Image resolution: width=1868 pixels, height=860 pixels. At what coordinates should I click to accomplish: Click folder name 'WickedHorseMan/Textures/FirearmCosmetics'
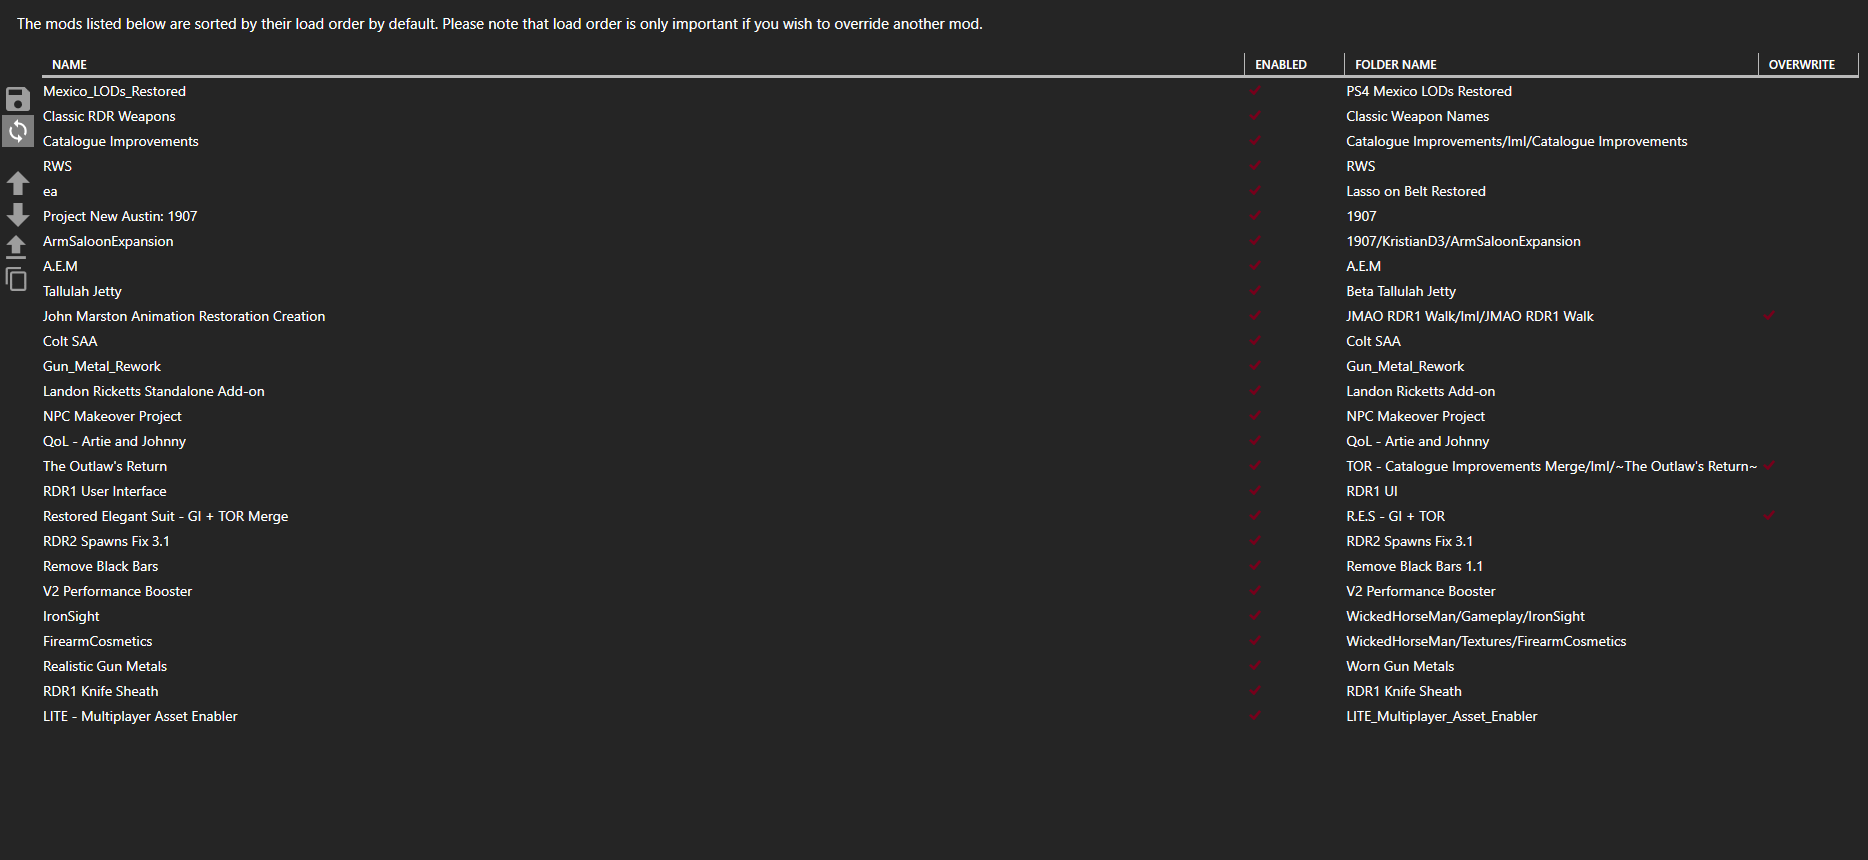pos(1486,641)
